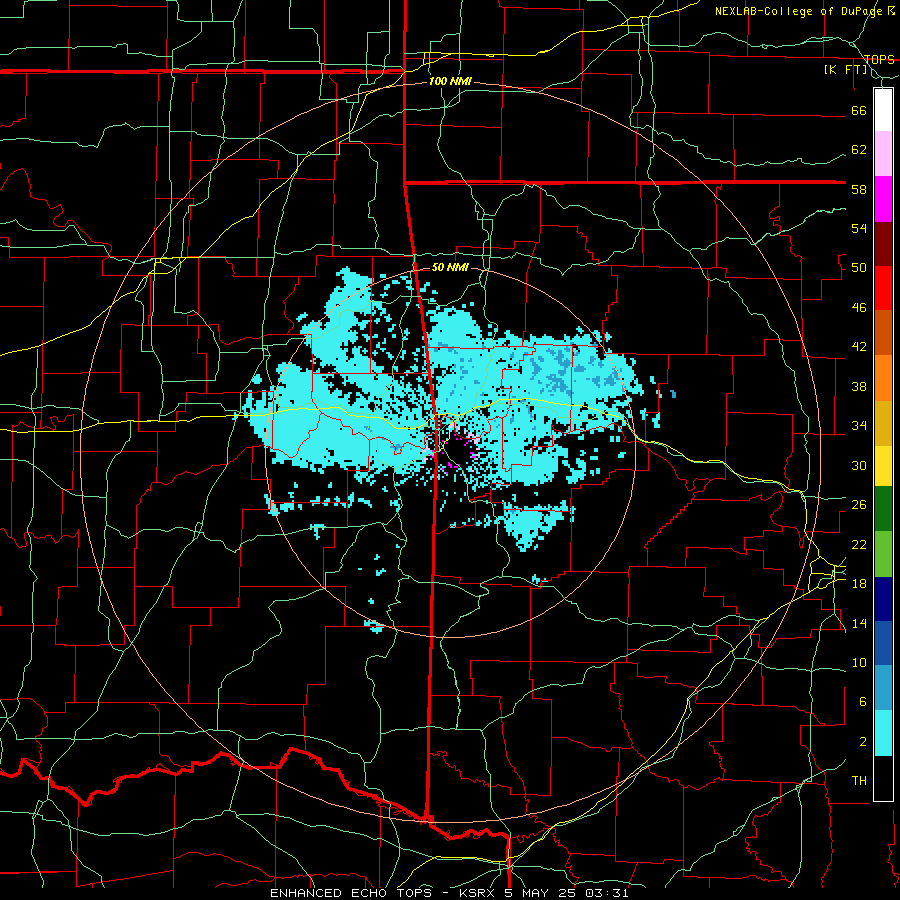Select the bright orange legend swatch
Image resolution: width=900 pixels, height=900 pixels.
pos(883,377)
